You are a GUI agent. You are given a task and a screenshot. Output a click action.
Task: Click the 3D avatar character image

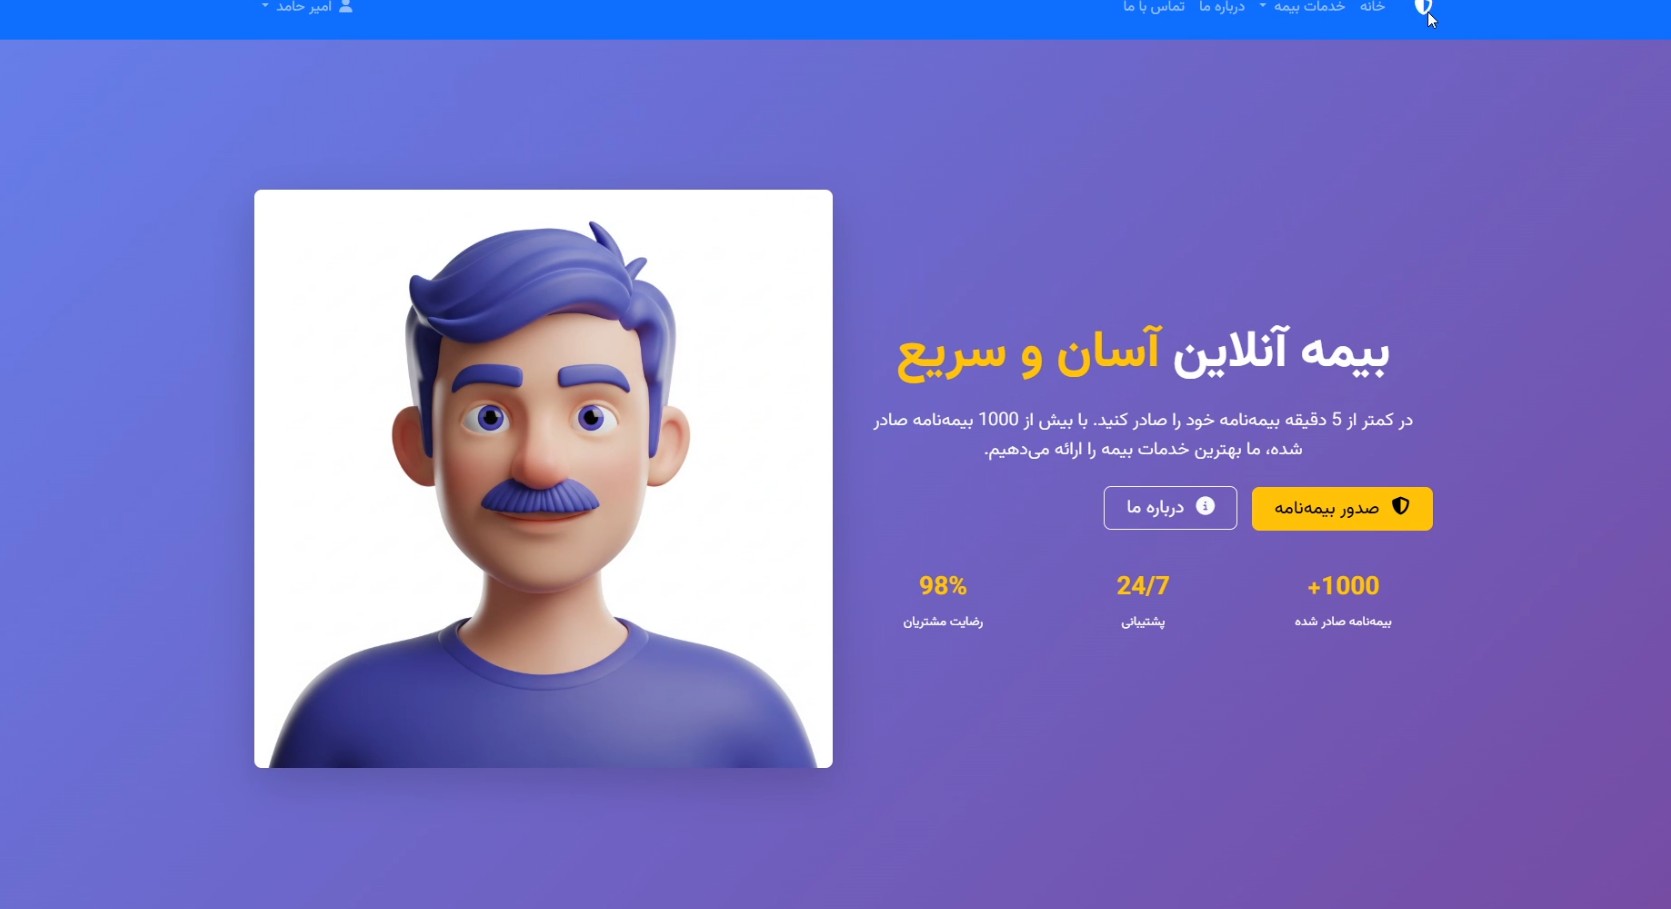(x=543, y=479)
